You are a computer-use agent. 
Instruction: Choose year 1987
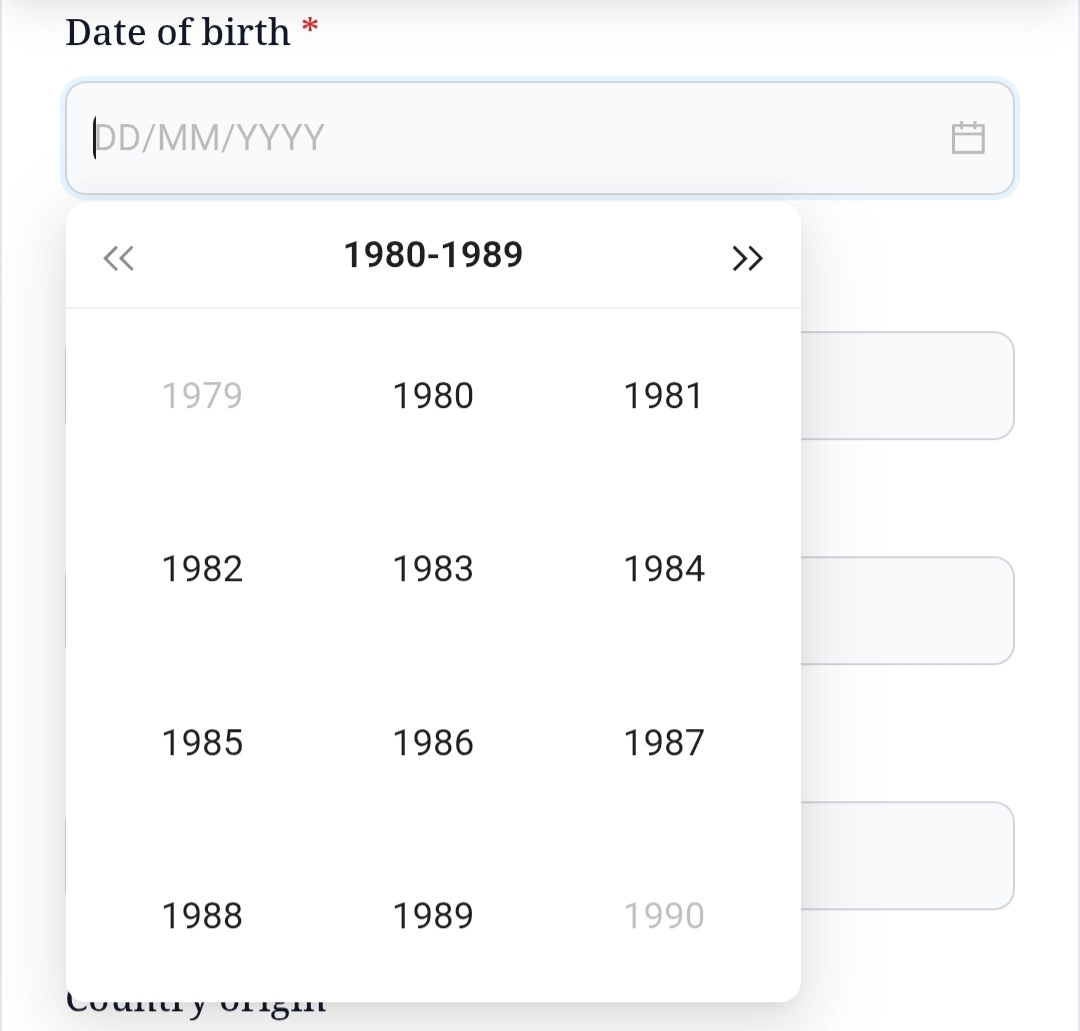[x=664, y=743]
